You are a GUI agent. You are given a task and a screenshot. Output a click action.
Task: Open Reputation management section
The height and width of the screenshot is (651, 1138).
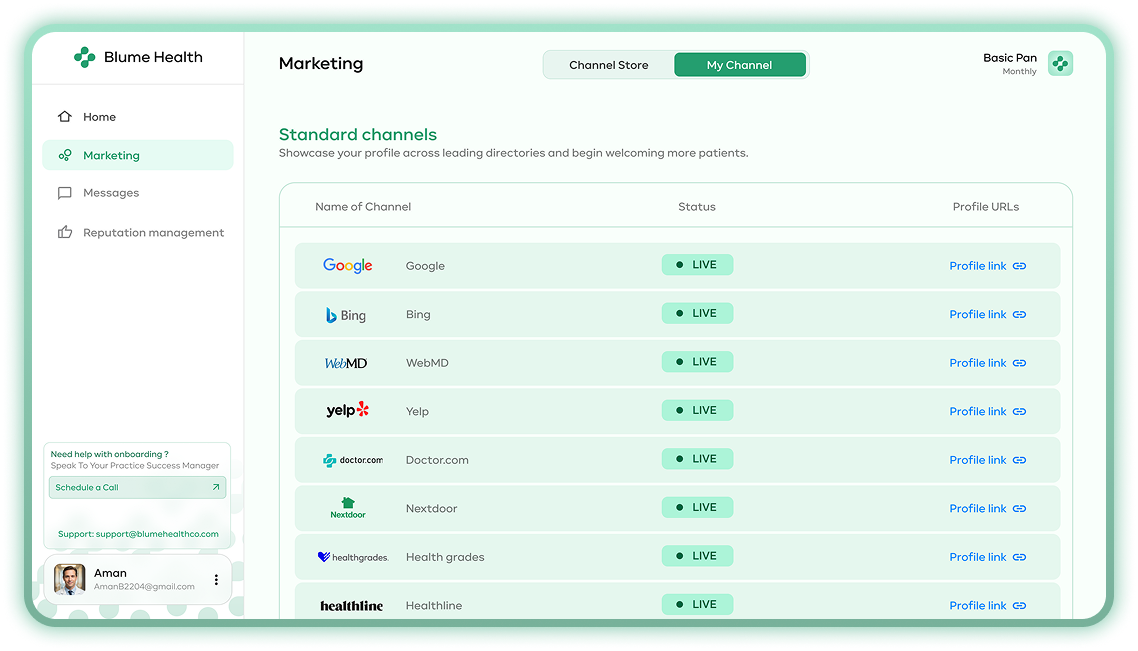point(153,233)
